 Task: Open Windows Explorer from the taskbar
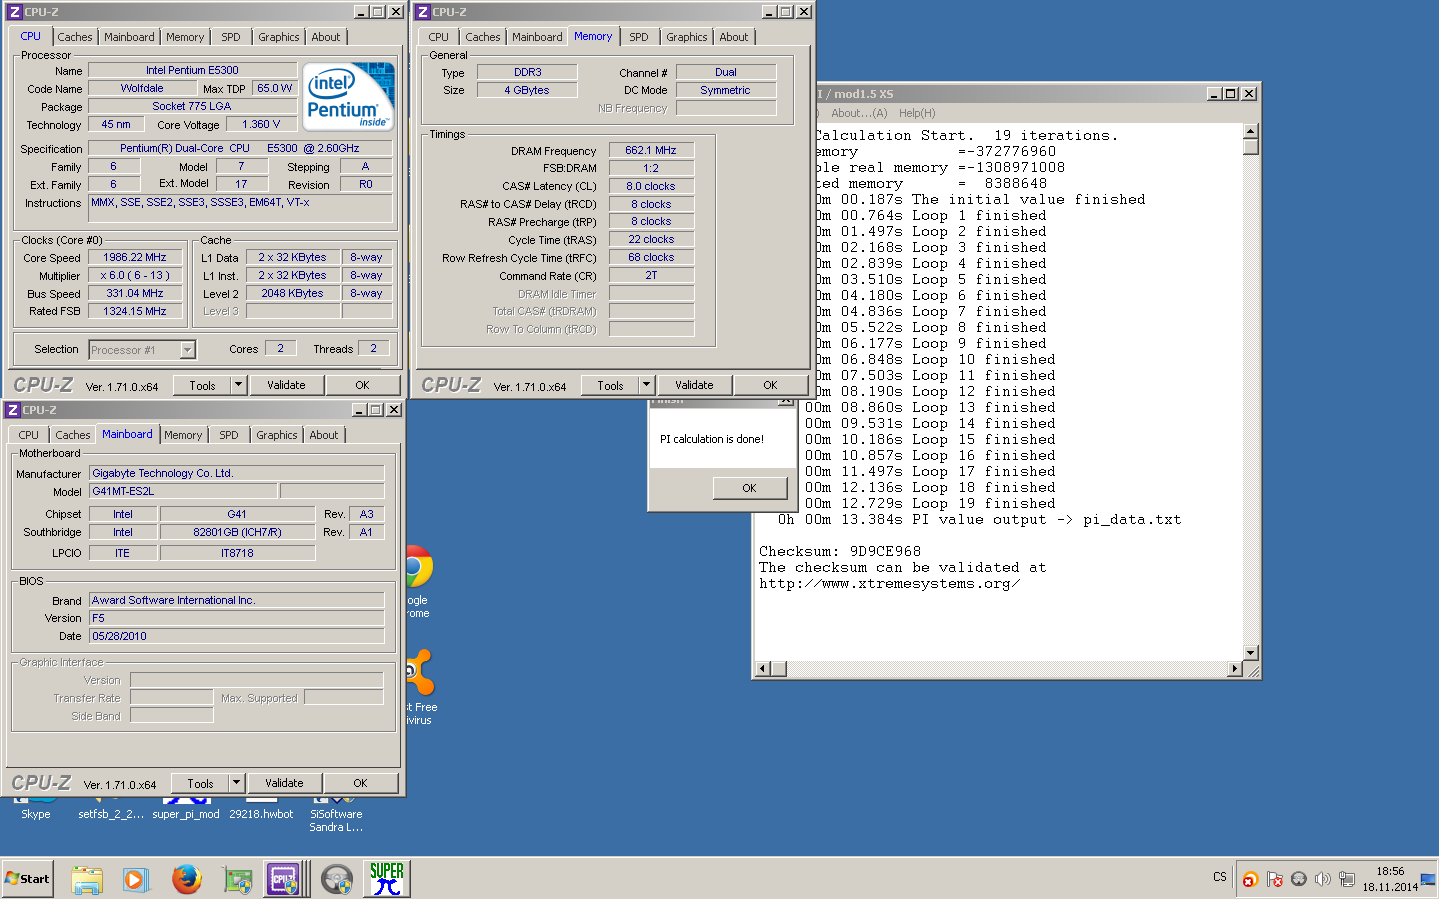click(x=87, y=879)
